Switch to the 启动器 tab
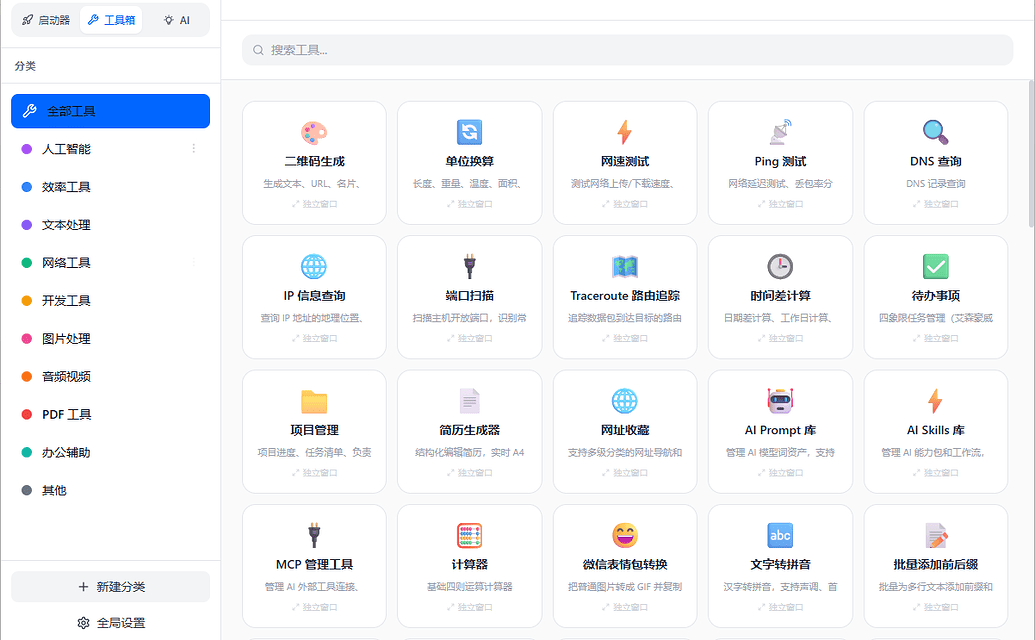1035x640 pixels. [46, 20]
